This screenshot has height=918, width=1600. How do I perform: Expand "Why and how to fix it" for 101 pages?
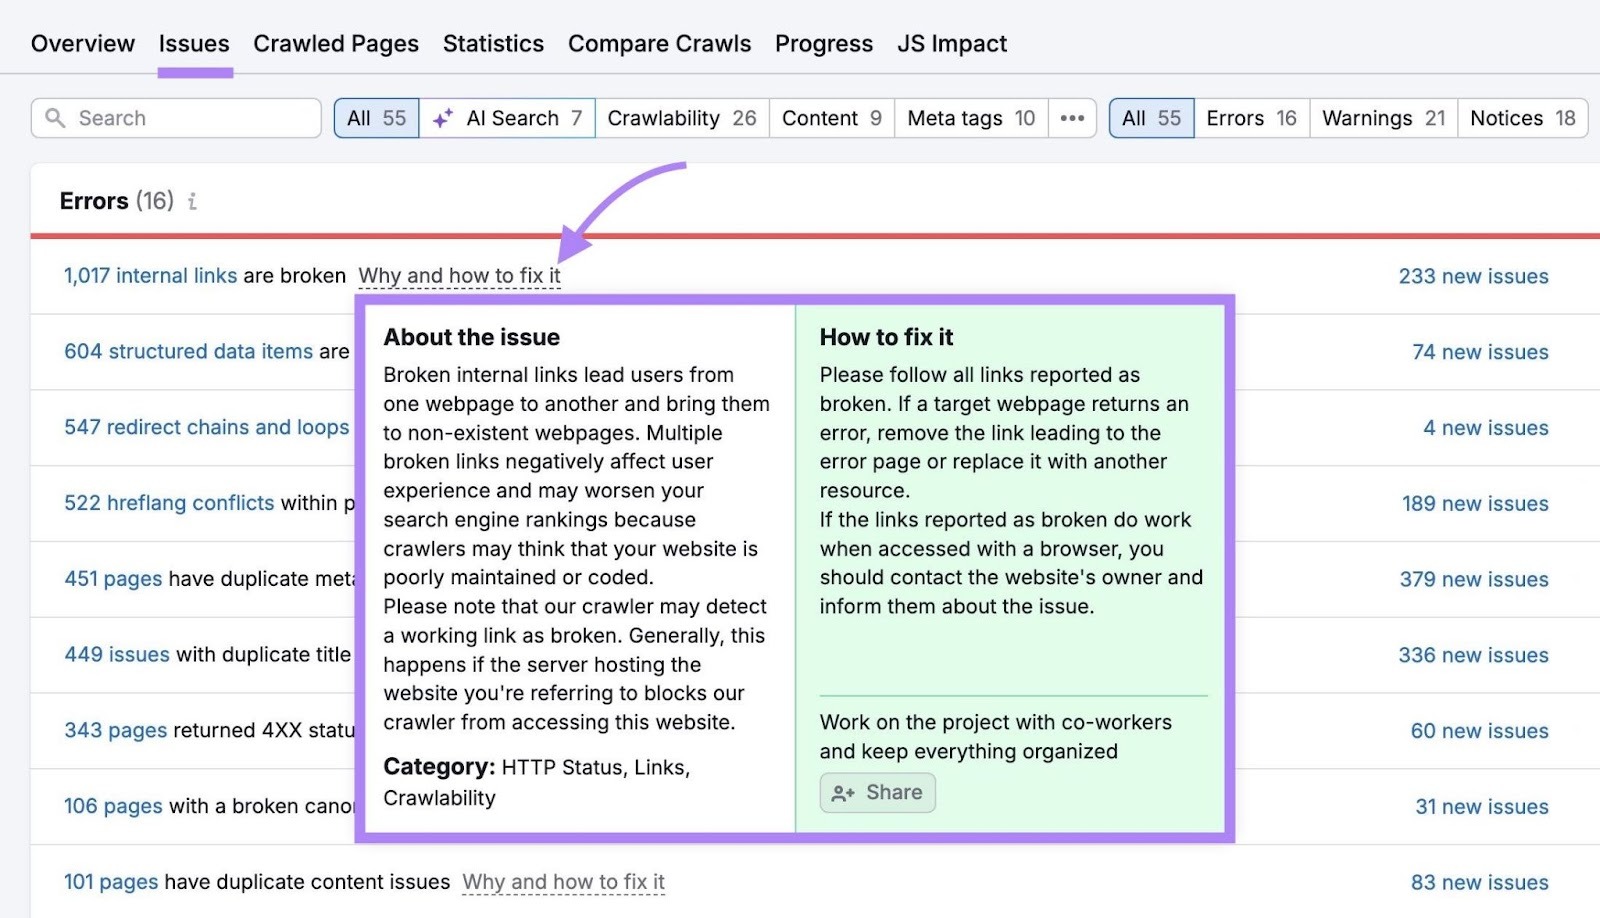click(x=564, y=882)
